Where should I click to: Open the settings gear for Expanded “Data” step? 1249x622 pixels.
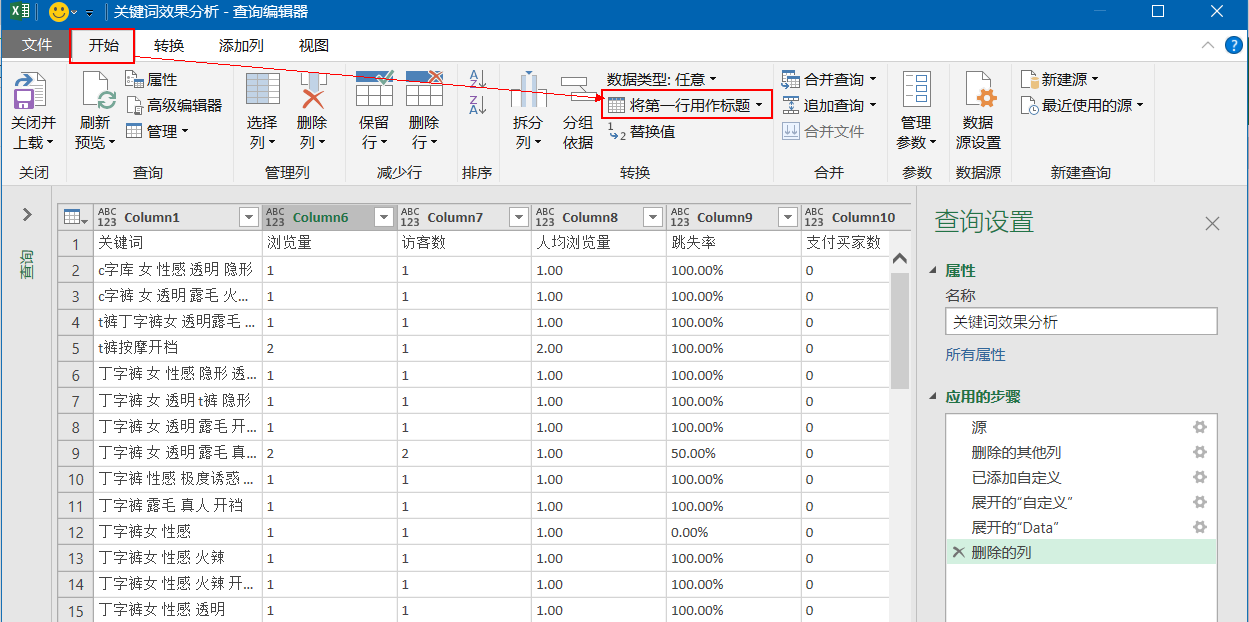(x=1200, y=527)
